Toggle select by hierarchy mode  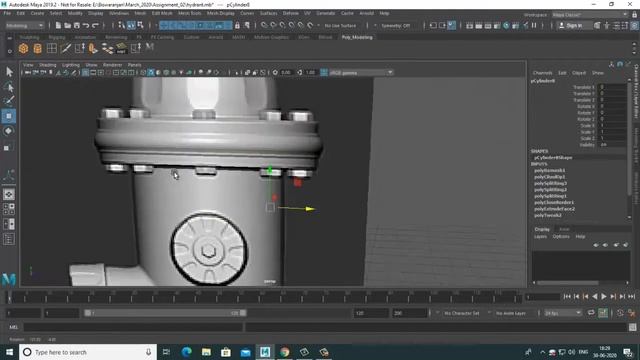click(122, 25)
